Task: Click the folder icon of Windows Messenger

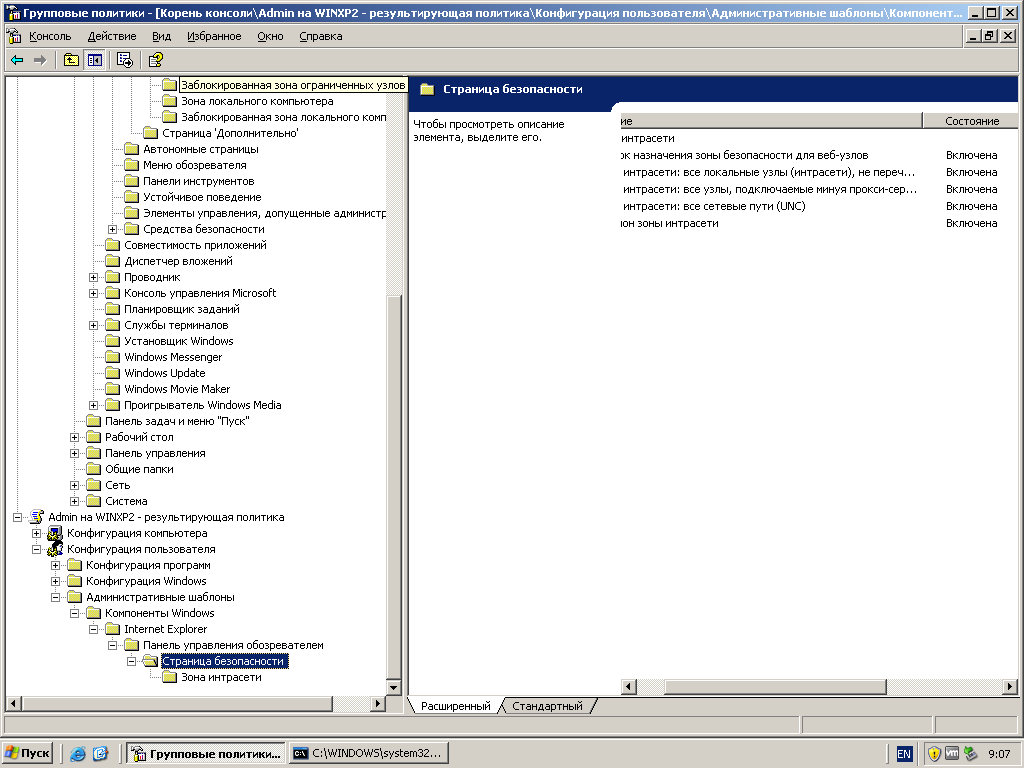Action: (x=113, y=357)
